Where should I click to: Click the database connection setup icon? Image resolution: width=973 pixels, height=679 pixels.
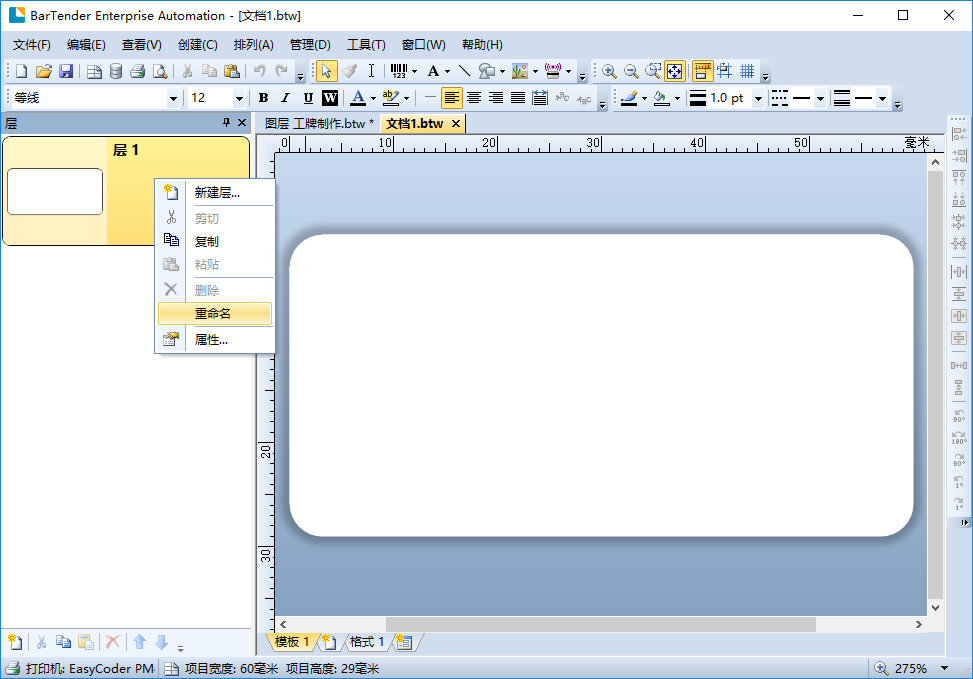(116, 71)
